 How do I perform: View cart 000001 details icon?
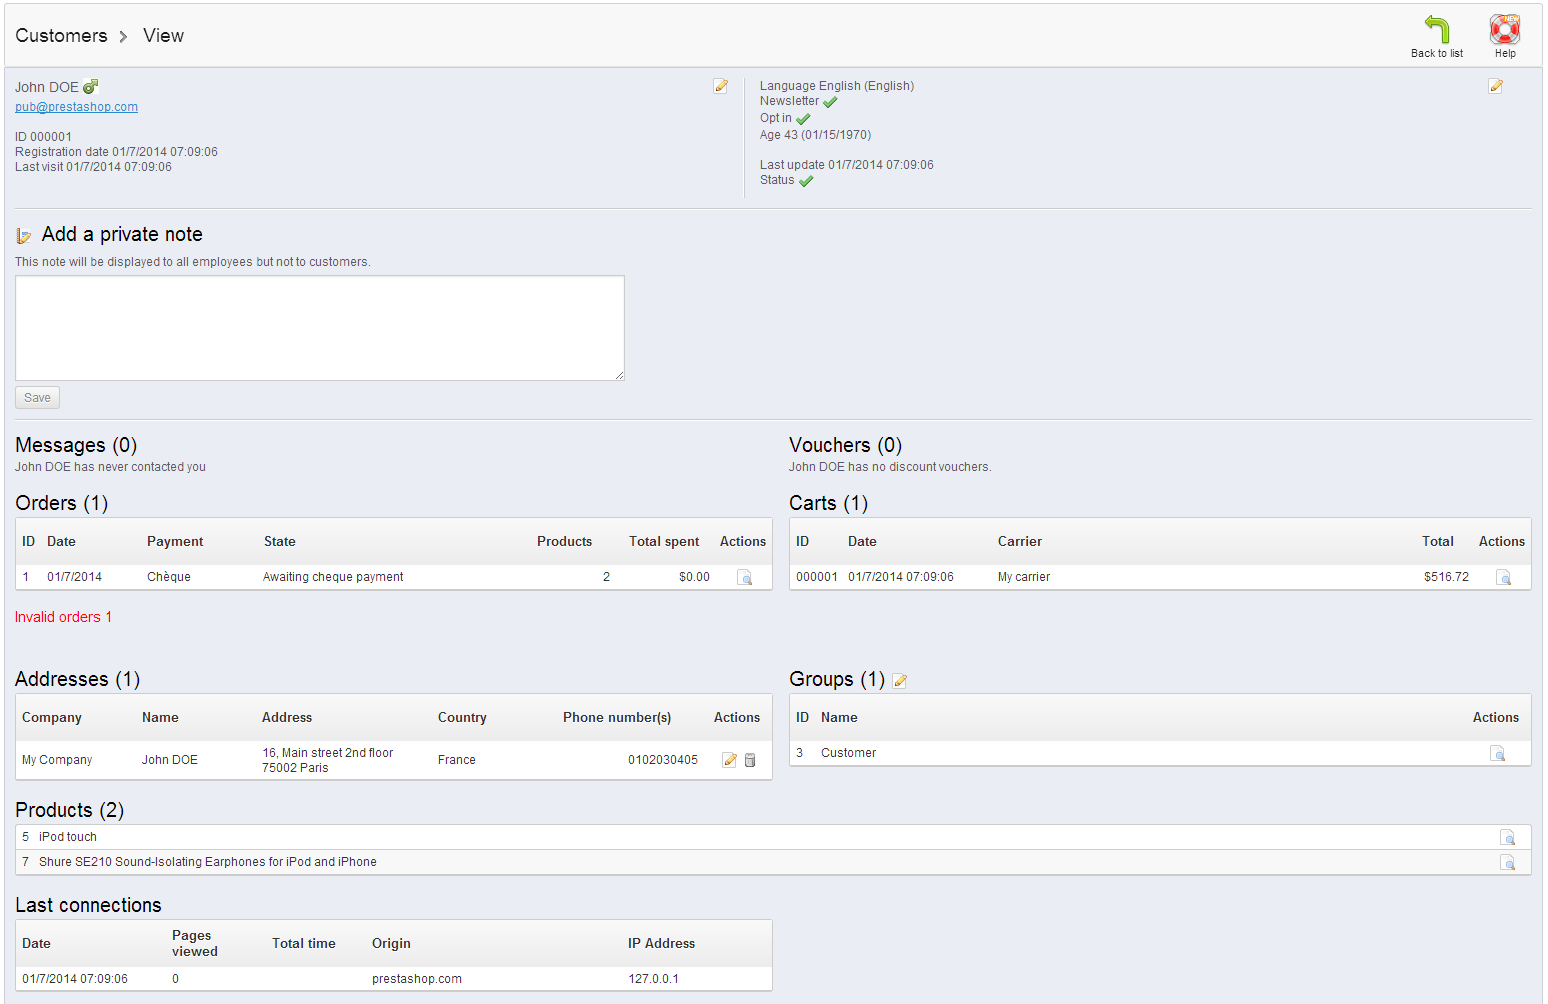click(x=1503, y=577)
